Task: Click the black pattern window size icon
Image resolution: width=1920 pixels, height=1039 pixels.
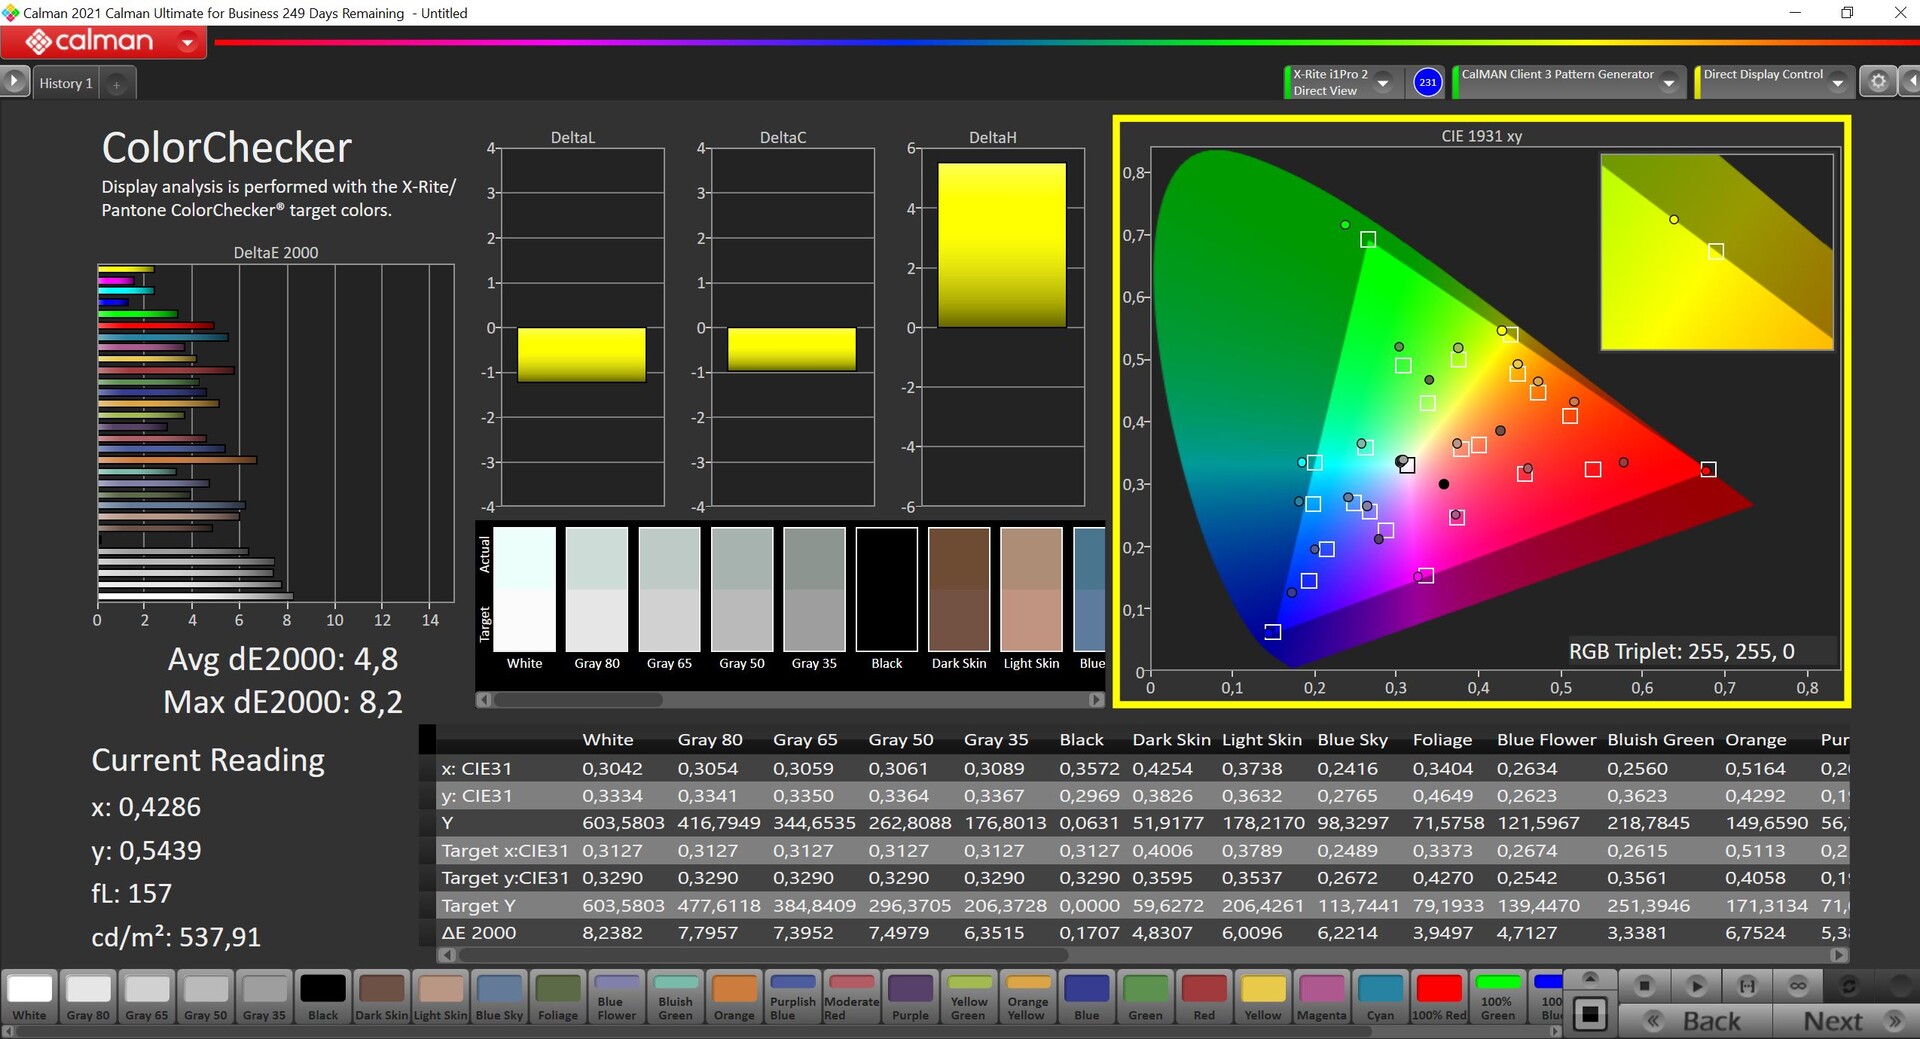Action: (x=1590, y=1015)
